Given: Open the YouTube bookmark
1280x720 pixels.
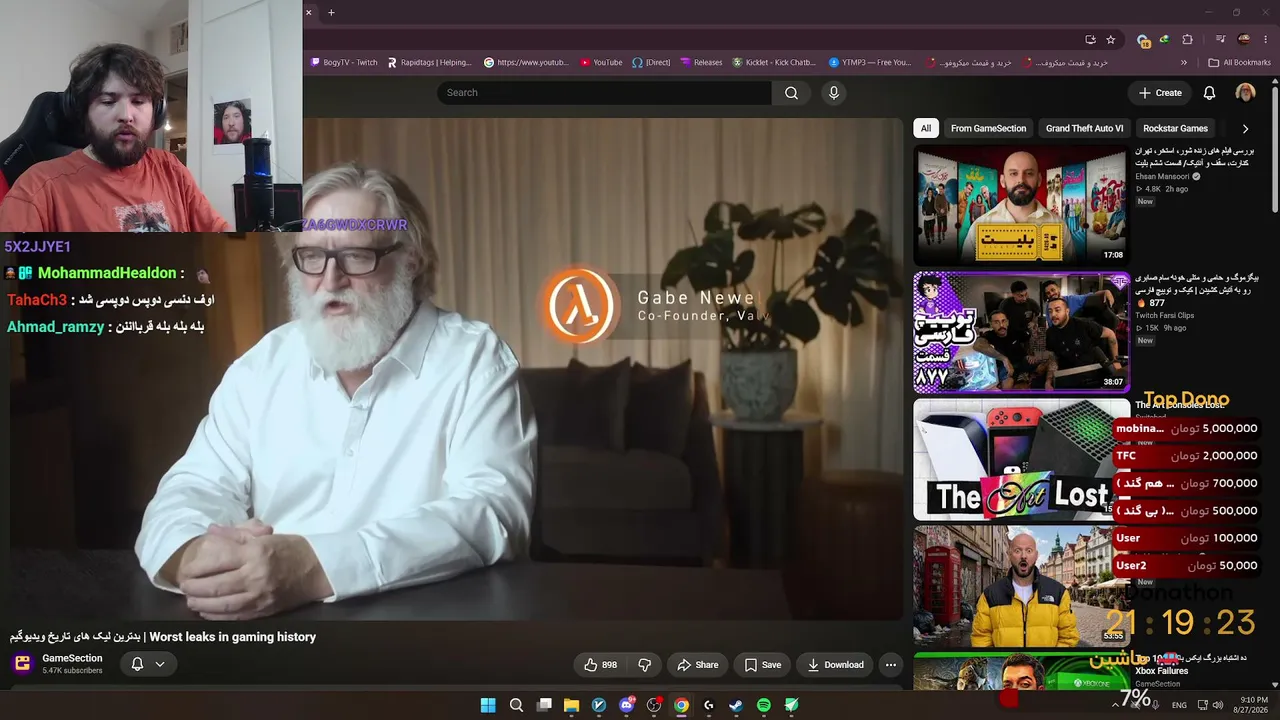Looking at the screenshot, I should (601, 62).
